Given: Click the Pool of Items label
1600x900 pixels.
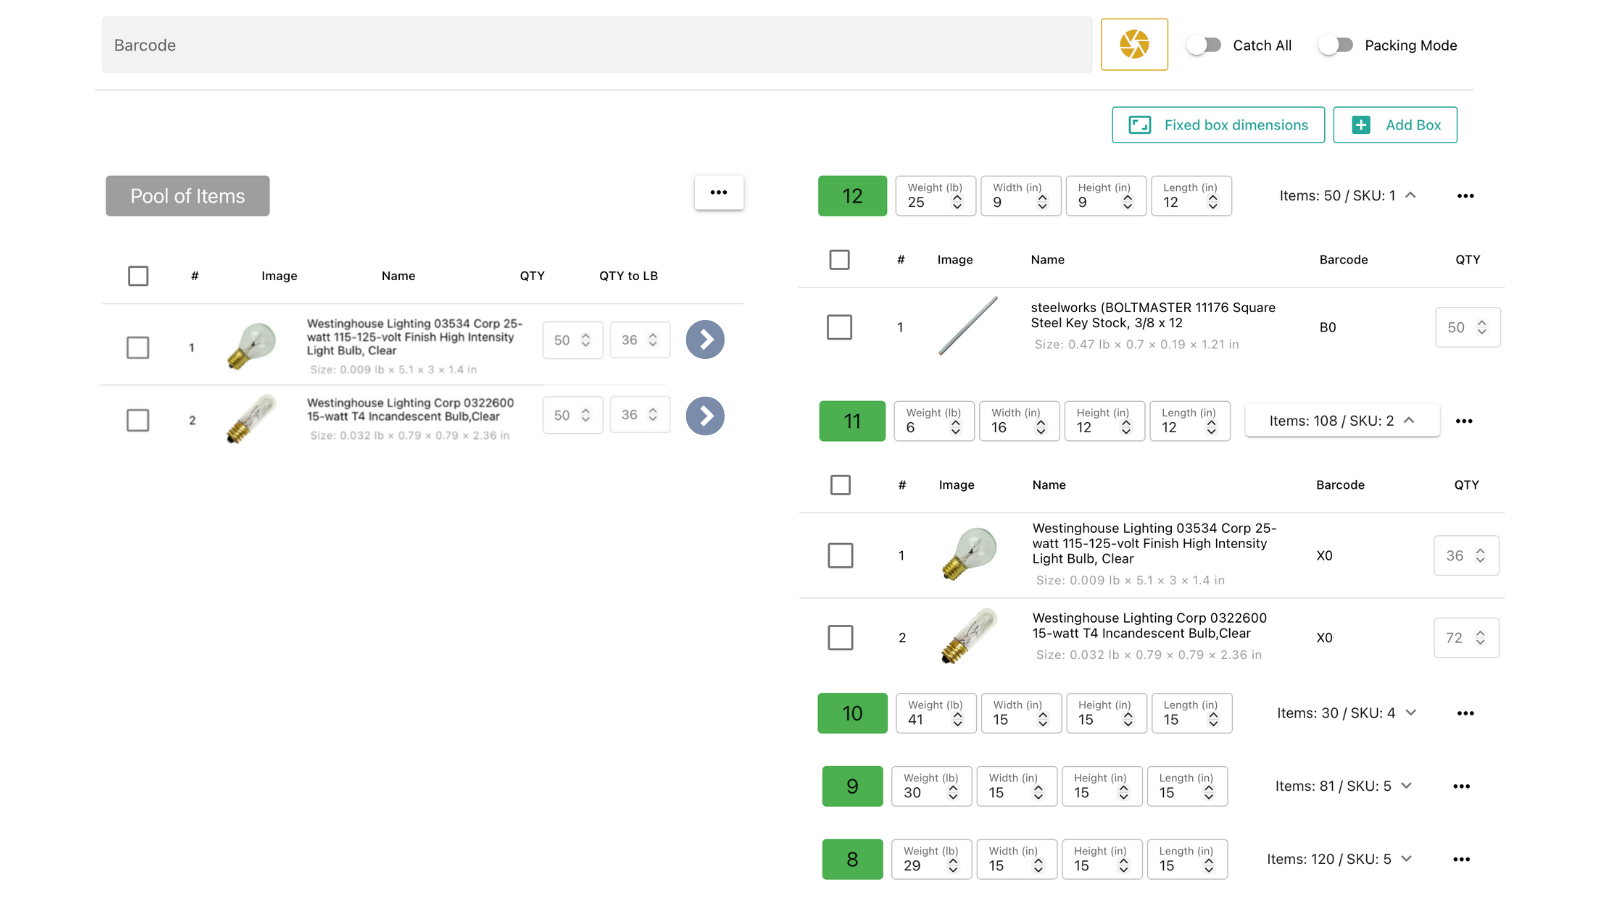Looking at the screenshot, I should (x=187, y=196).
